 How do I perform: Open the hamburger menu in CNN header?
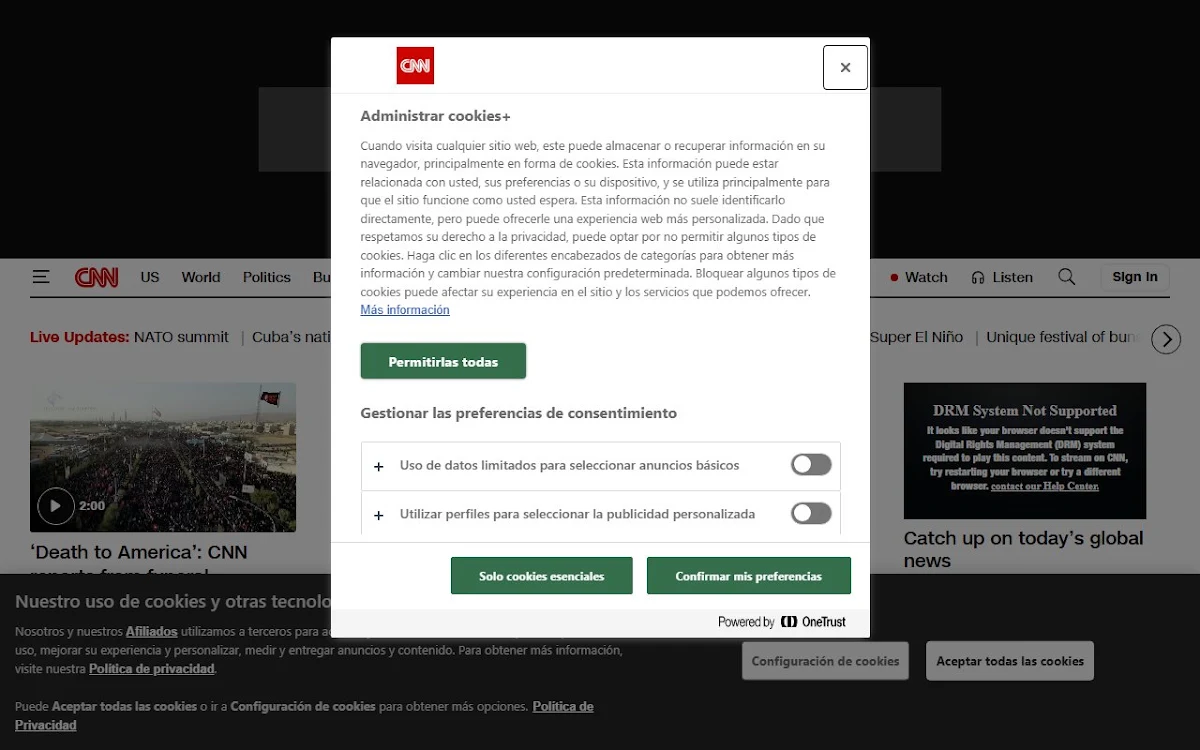[41, 277]
